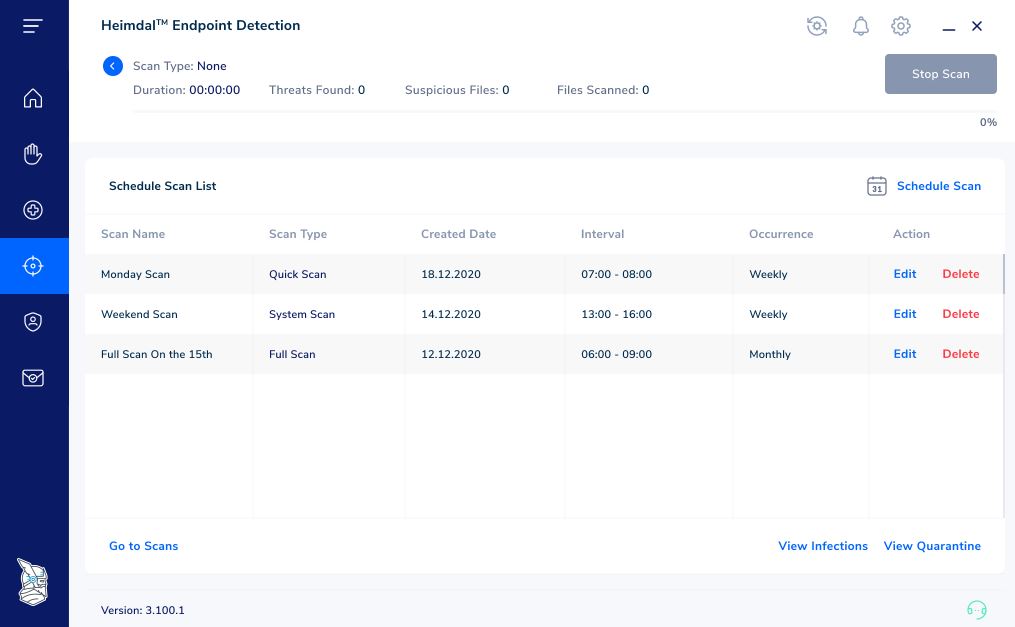Click the blue back arrow button
Screen dimensions: 1015x627
(x=113, y=66)
